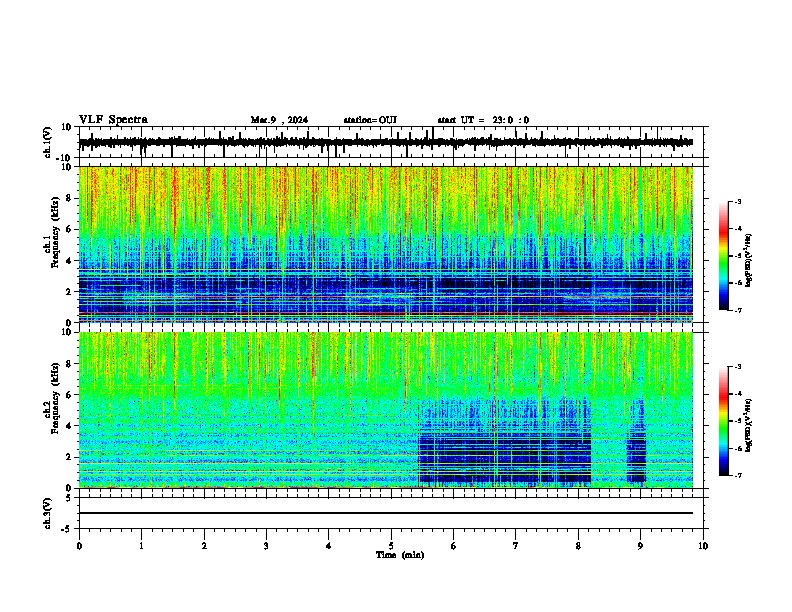This screenshot has height=612, width=792.
Task: Click the ch.1 voltage waveform trace
Action: click(386, 143)
